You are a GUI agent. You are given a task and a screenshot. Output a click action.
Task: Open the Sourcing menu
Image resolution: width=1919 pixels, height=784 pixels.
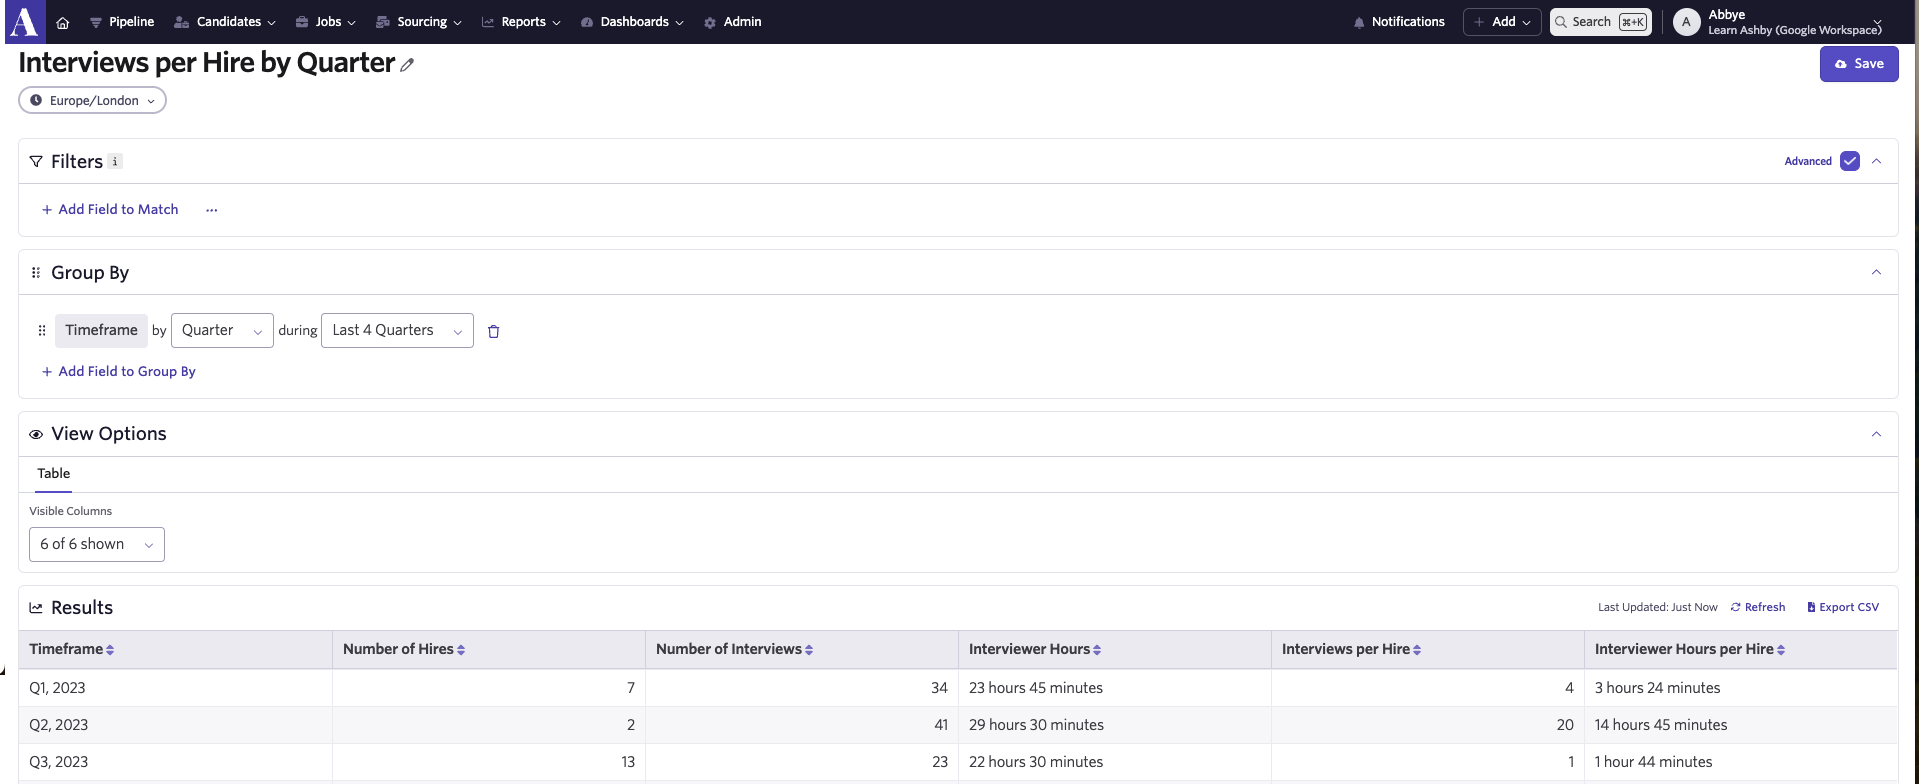pyautogui.click(x=418, y=22)
